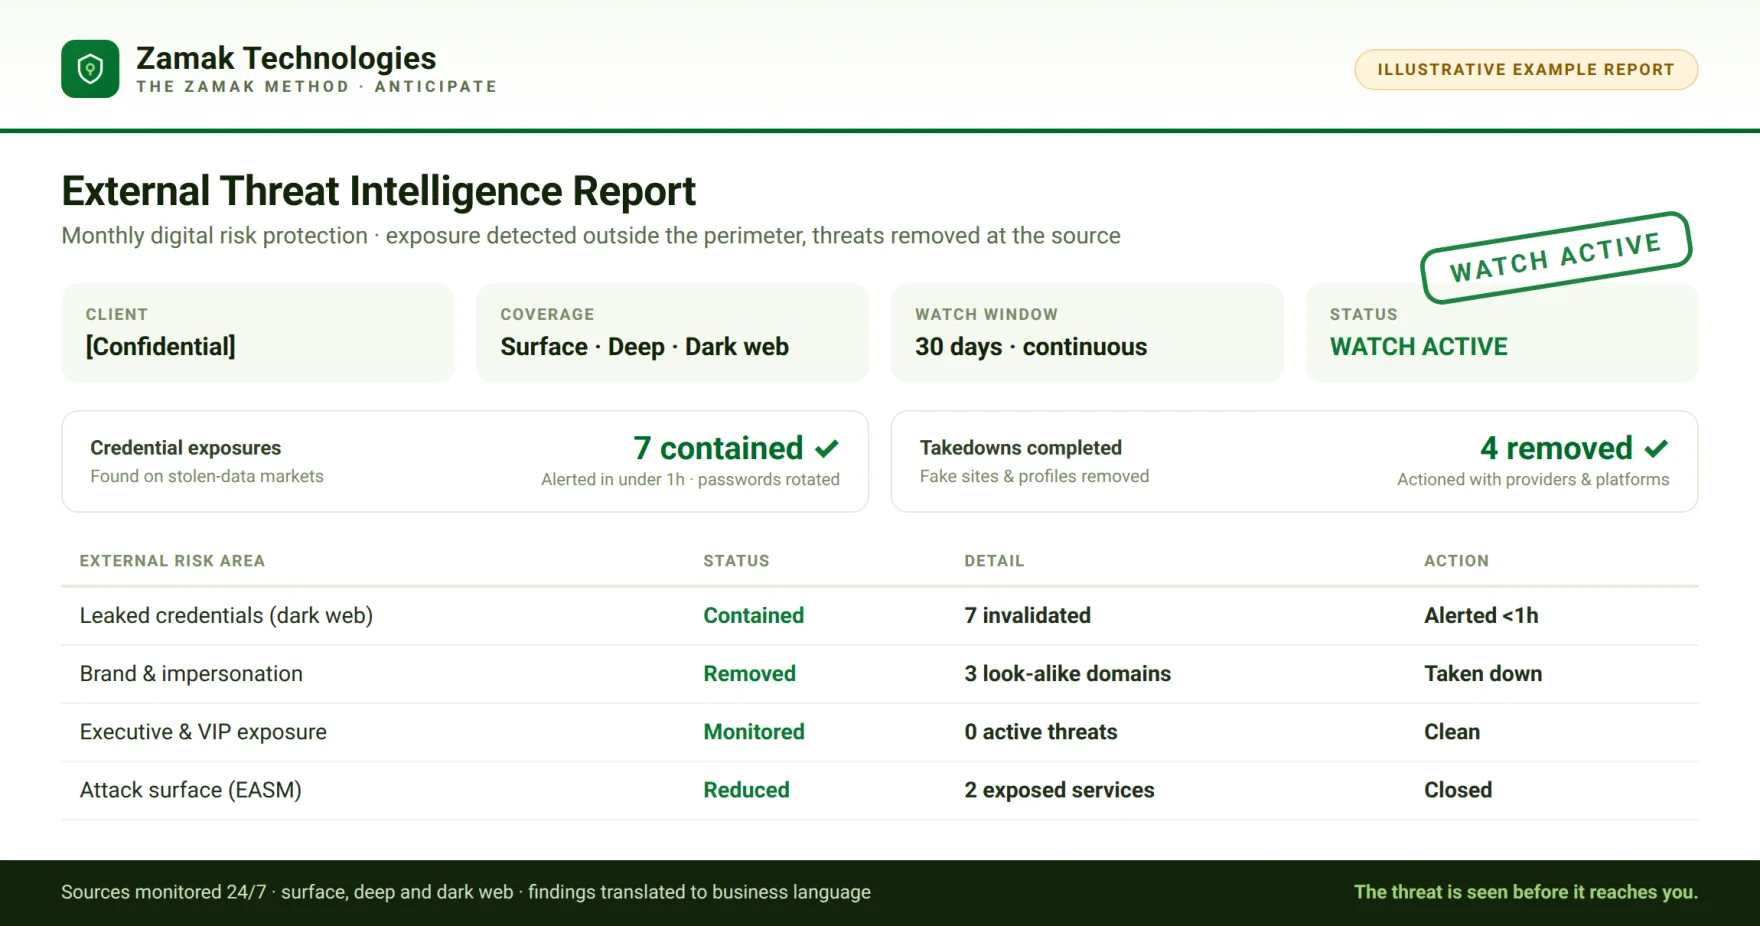
Task: Click the 7 contained figure
Action: [x=718, y=448]
